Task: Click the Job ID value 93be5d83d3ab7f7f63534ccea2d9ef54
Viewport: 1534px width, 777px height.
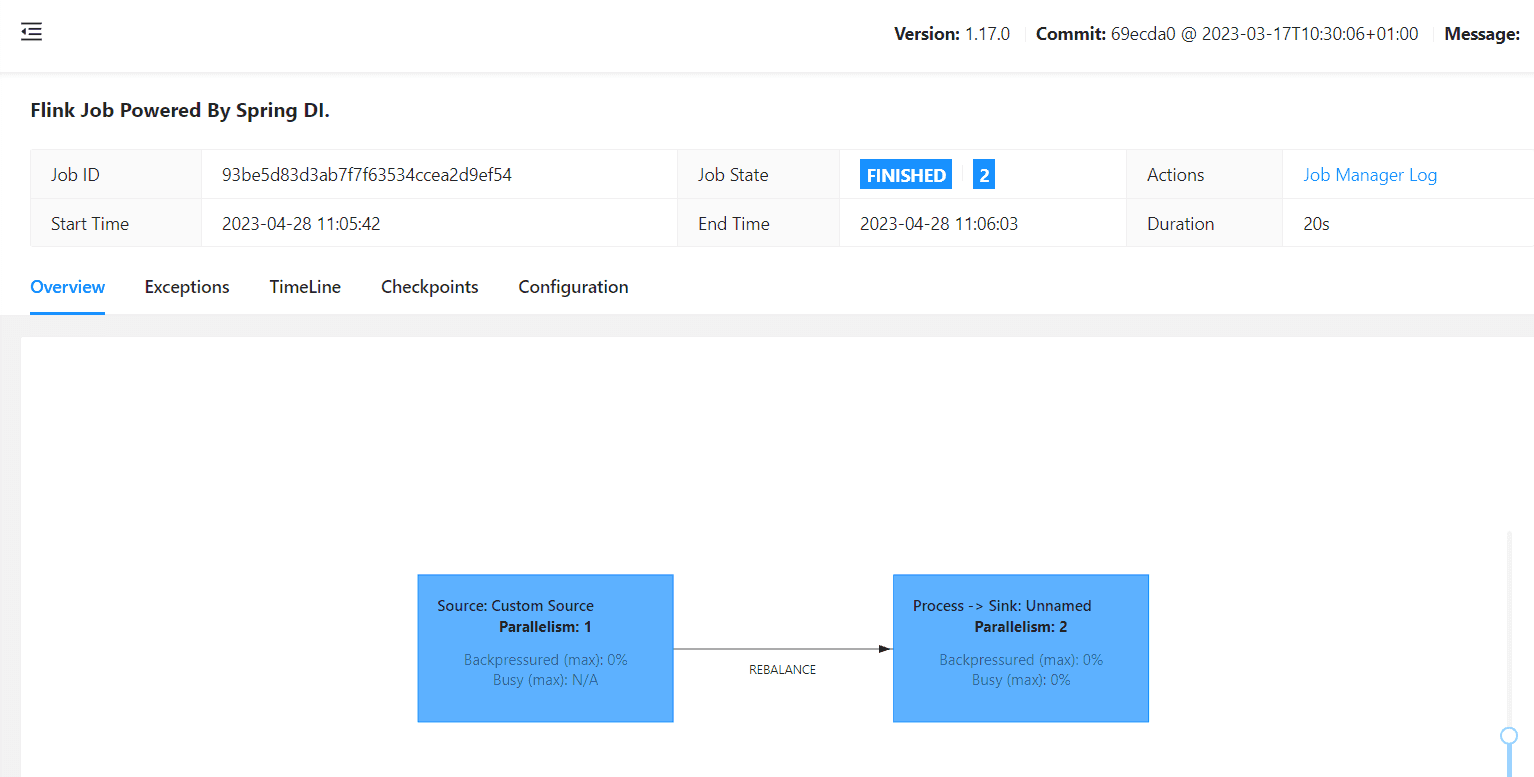Action: point(367,175)
